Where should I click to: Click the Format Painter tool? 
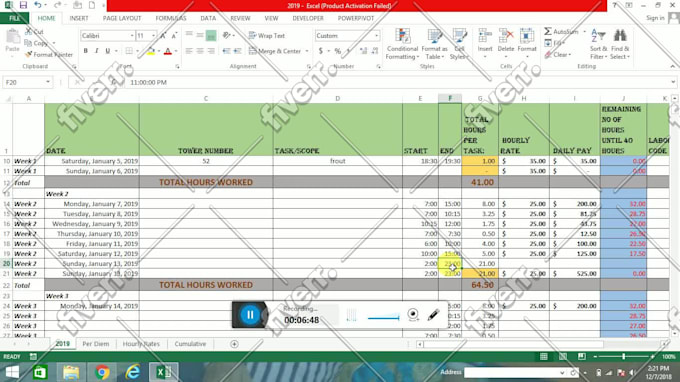(49, 55)
